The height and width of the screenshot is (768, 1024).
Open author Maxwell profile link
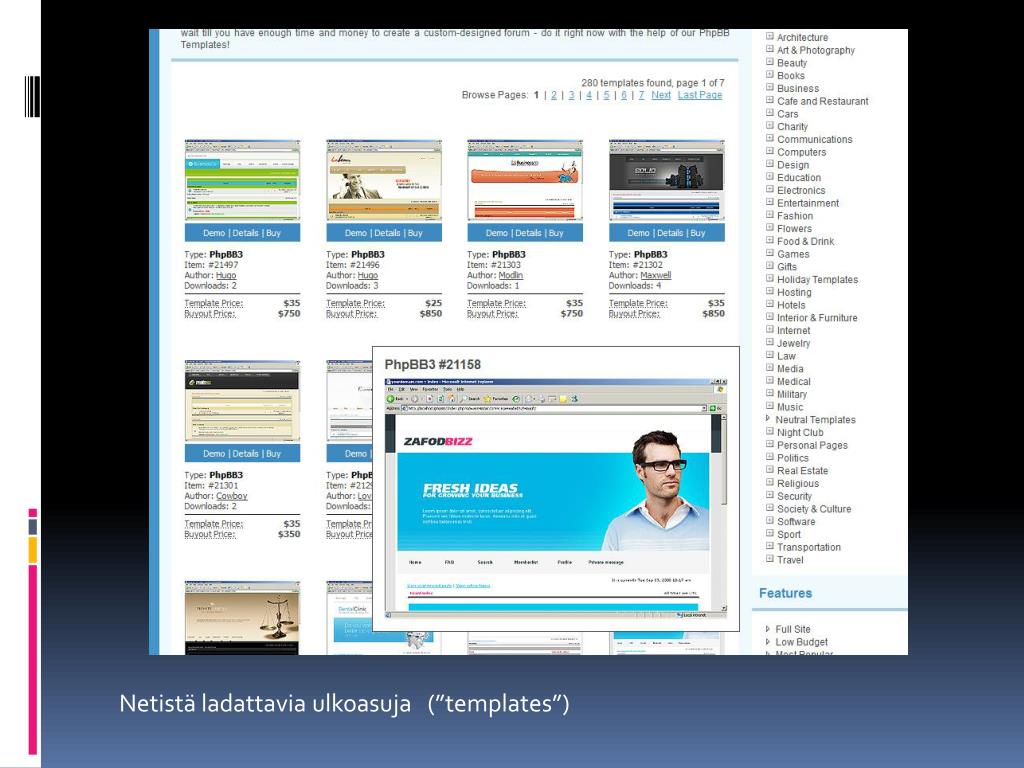tap(656, 276)
